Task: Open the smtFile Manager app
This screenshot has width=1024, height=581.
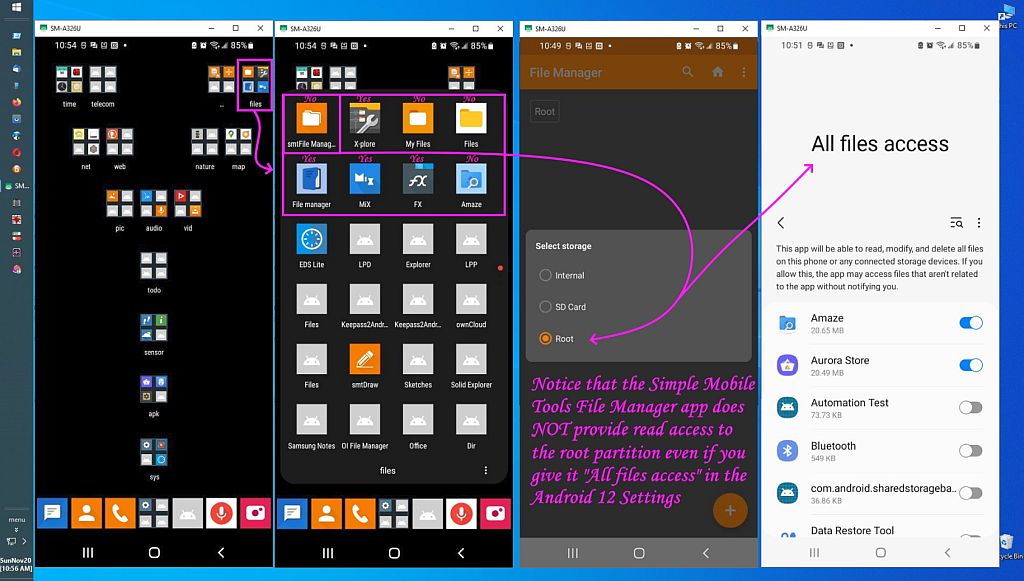Action: pyautogui.click(x=312, y=119)
